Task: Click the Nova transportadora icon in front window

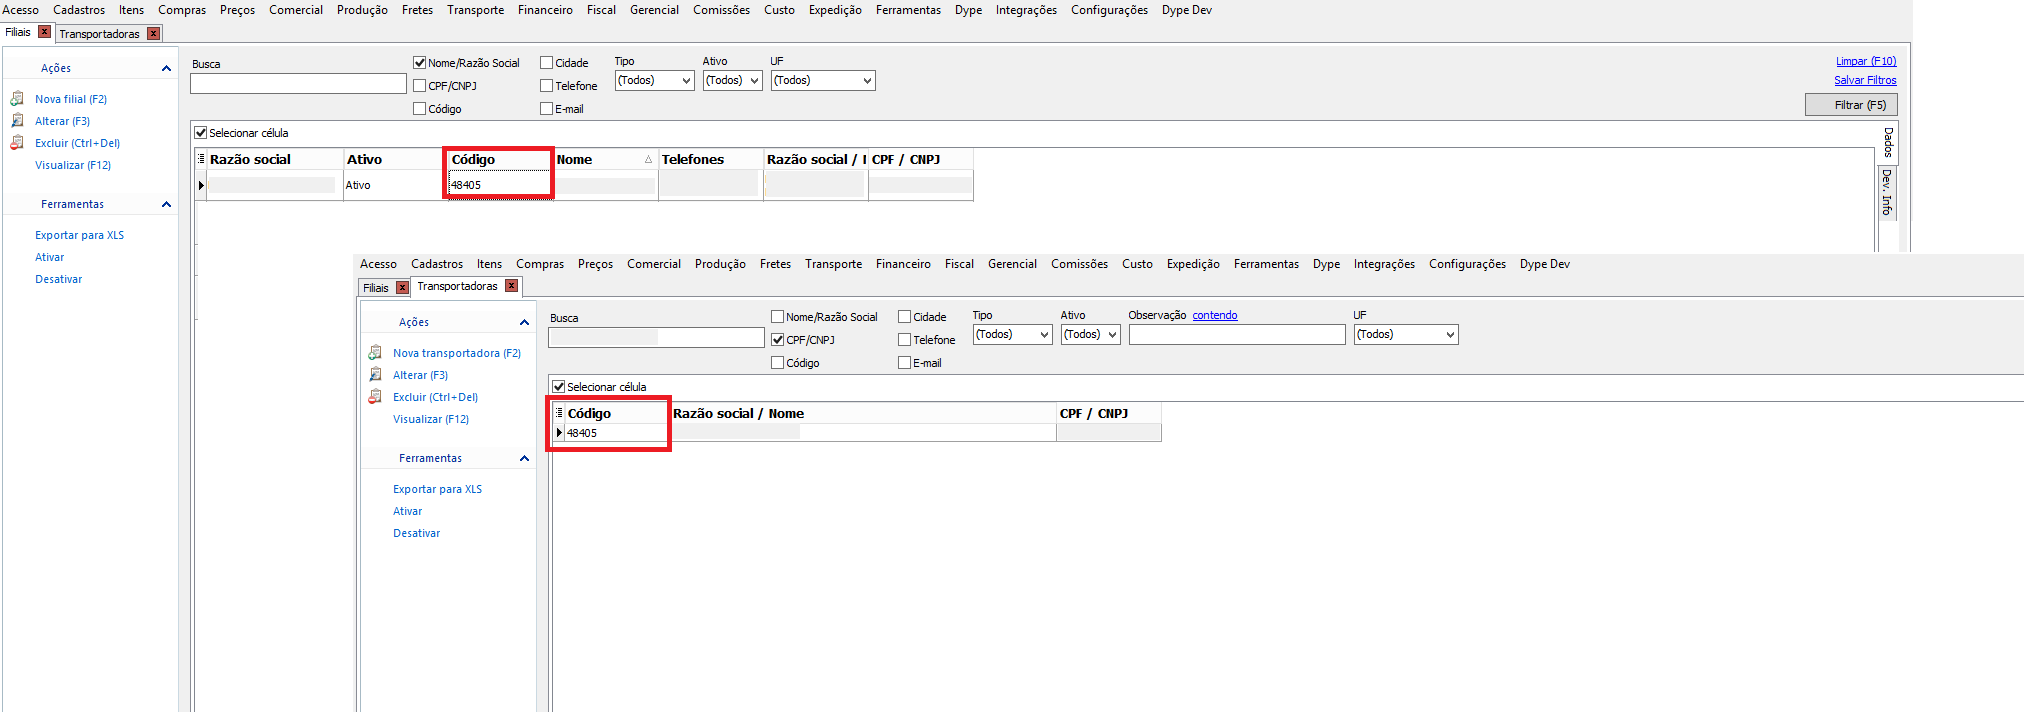Action: click(x=375, y=353)
